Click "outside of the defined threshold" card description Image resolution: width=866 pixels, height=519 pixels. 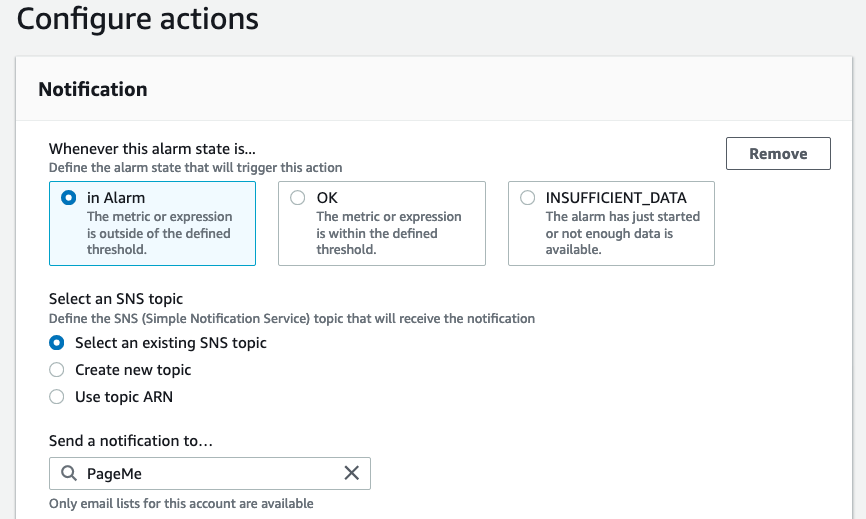coord(159,233)
